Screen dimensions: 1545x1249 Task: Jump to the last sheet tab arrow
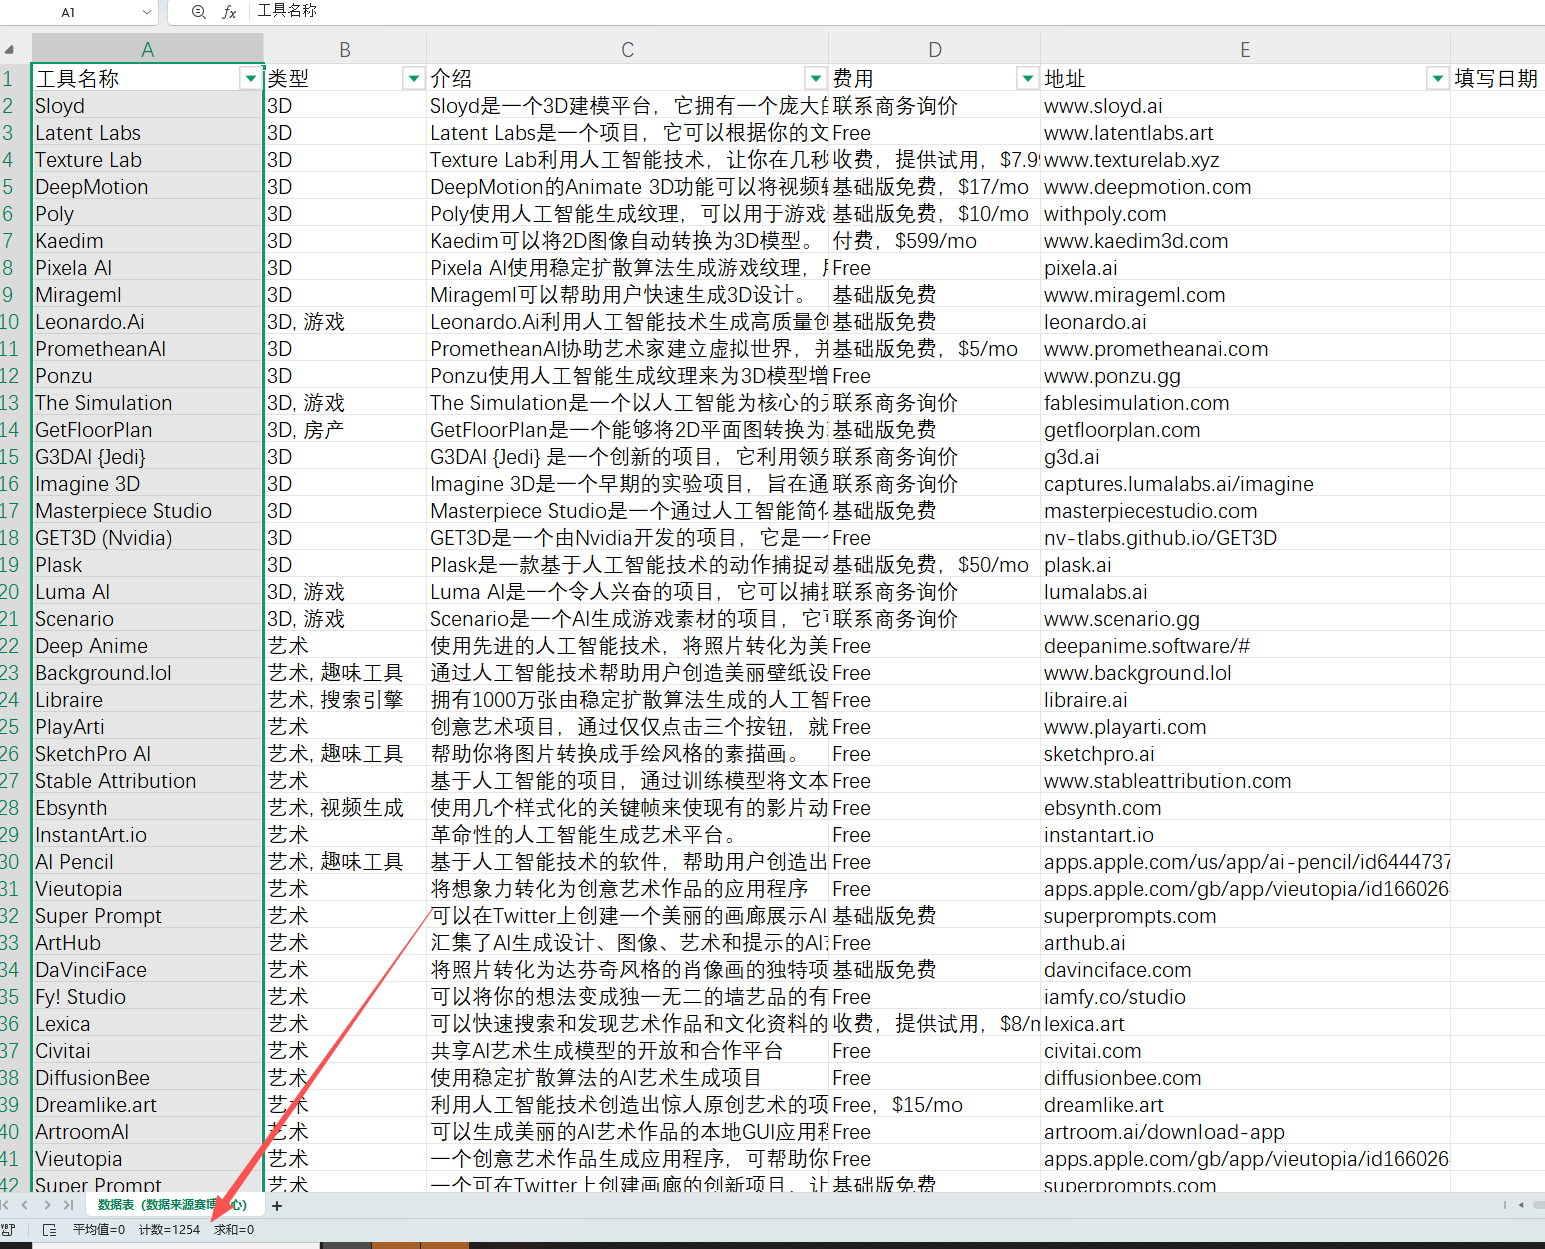tap(68, 1206)
